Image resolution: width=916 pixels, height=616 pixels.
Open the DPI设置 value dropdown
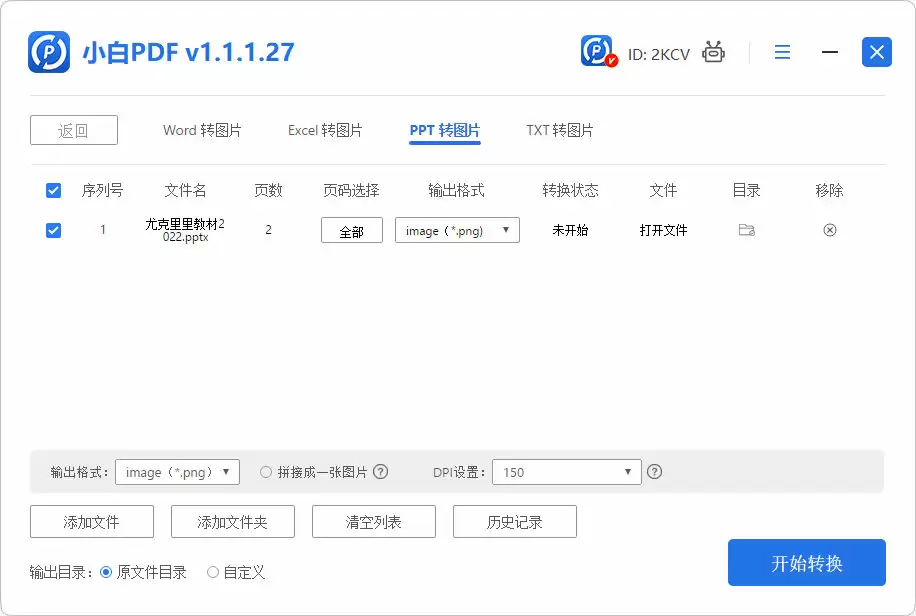click(x=566, y=471)
